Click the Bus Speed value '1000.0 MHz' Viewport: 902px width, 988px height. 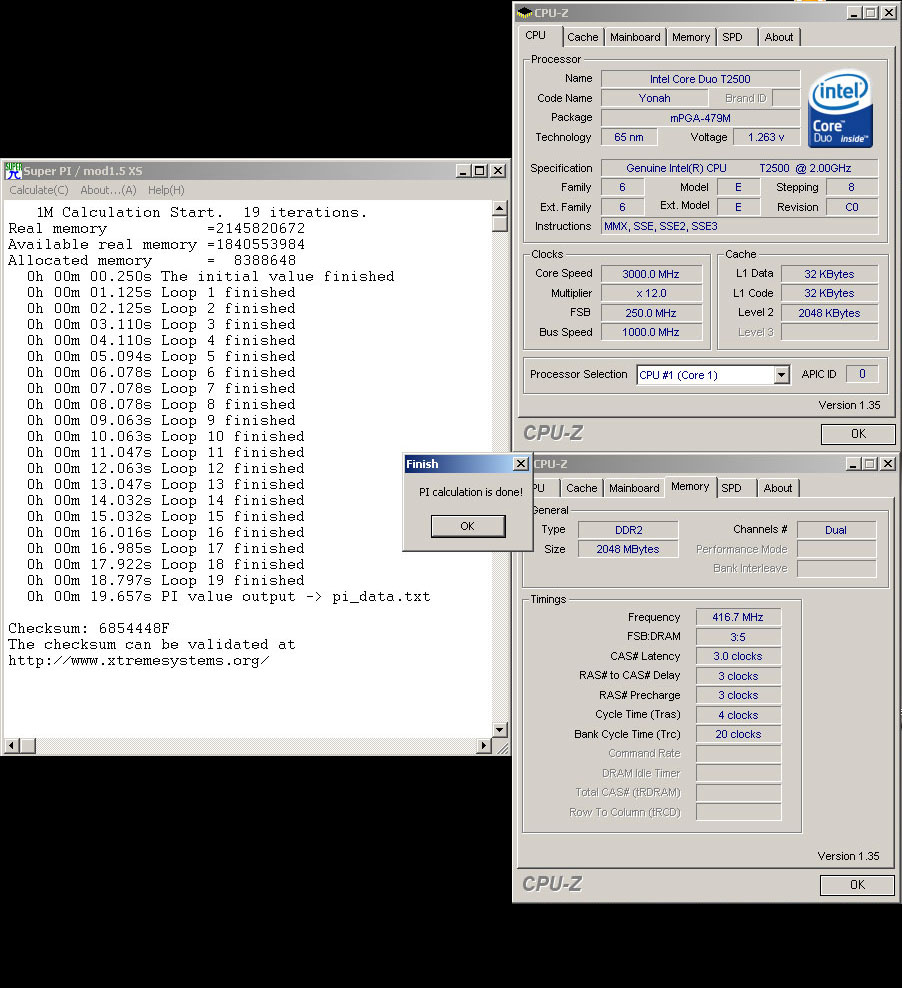(x=651, y=332)
